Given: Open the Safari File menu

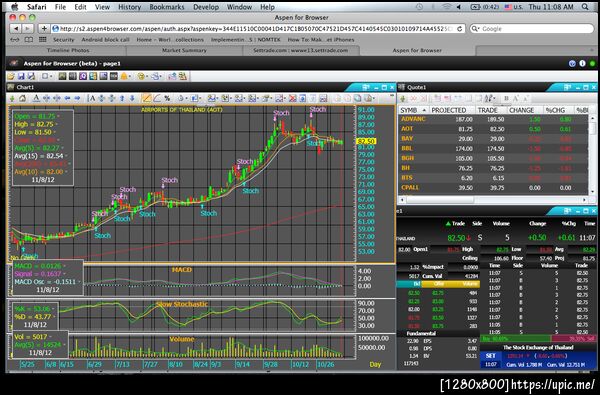Looking at the screenshot, I should (60, 7).
